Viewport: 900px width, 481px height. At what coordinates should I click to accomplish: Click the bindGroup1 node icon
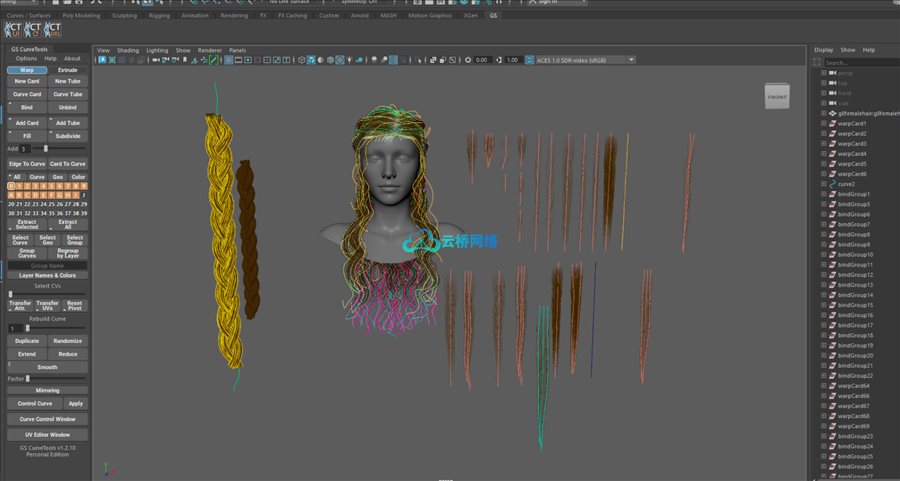(832, 194)
